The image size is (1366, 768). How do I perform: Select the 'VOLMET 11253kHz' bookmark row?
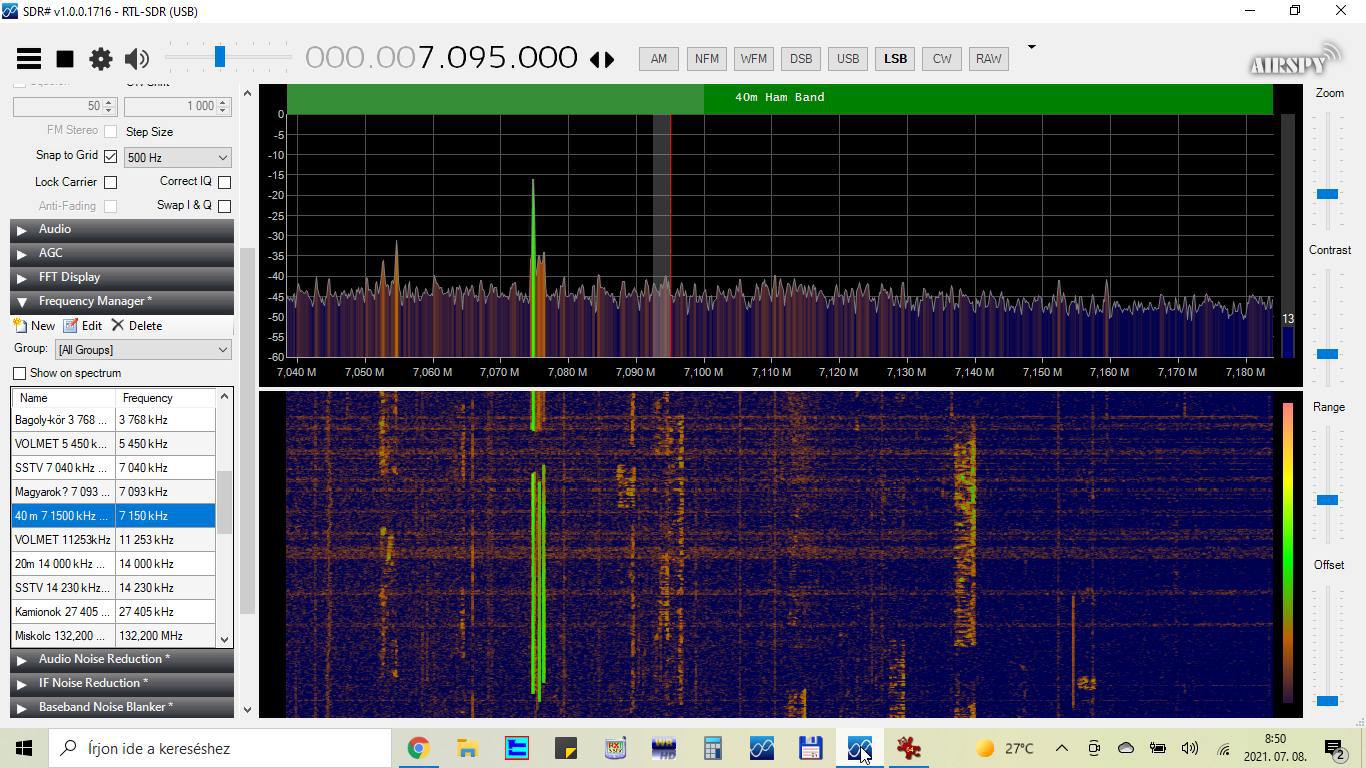(x=113, y=540)
